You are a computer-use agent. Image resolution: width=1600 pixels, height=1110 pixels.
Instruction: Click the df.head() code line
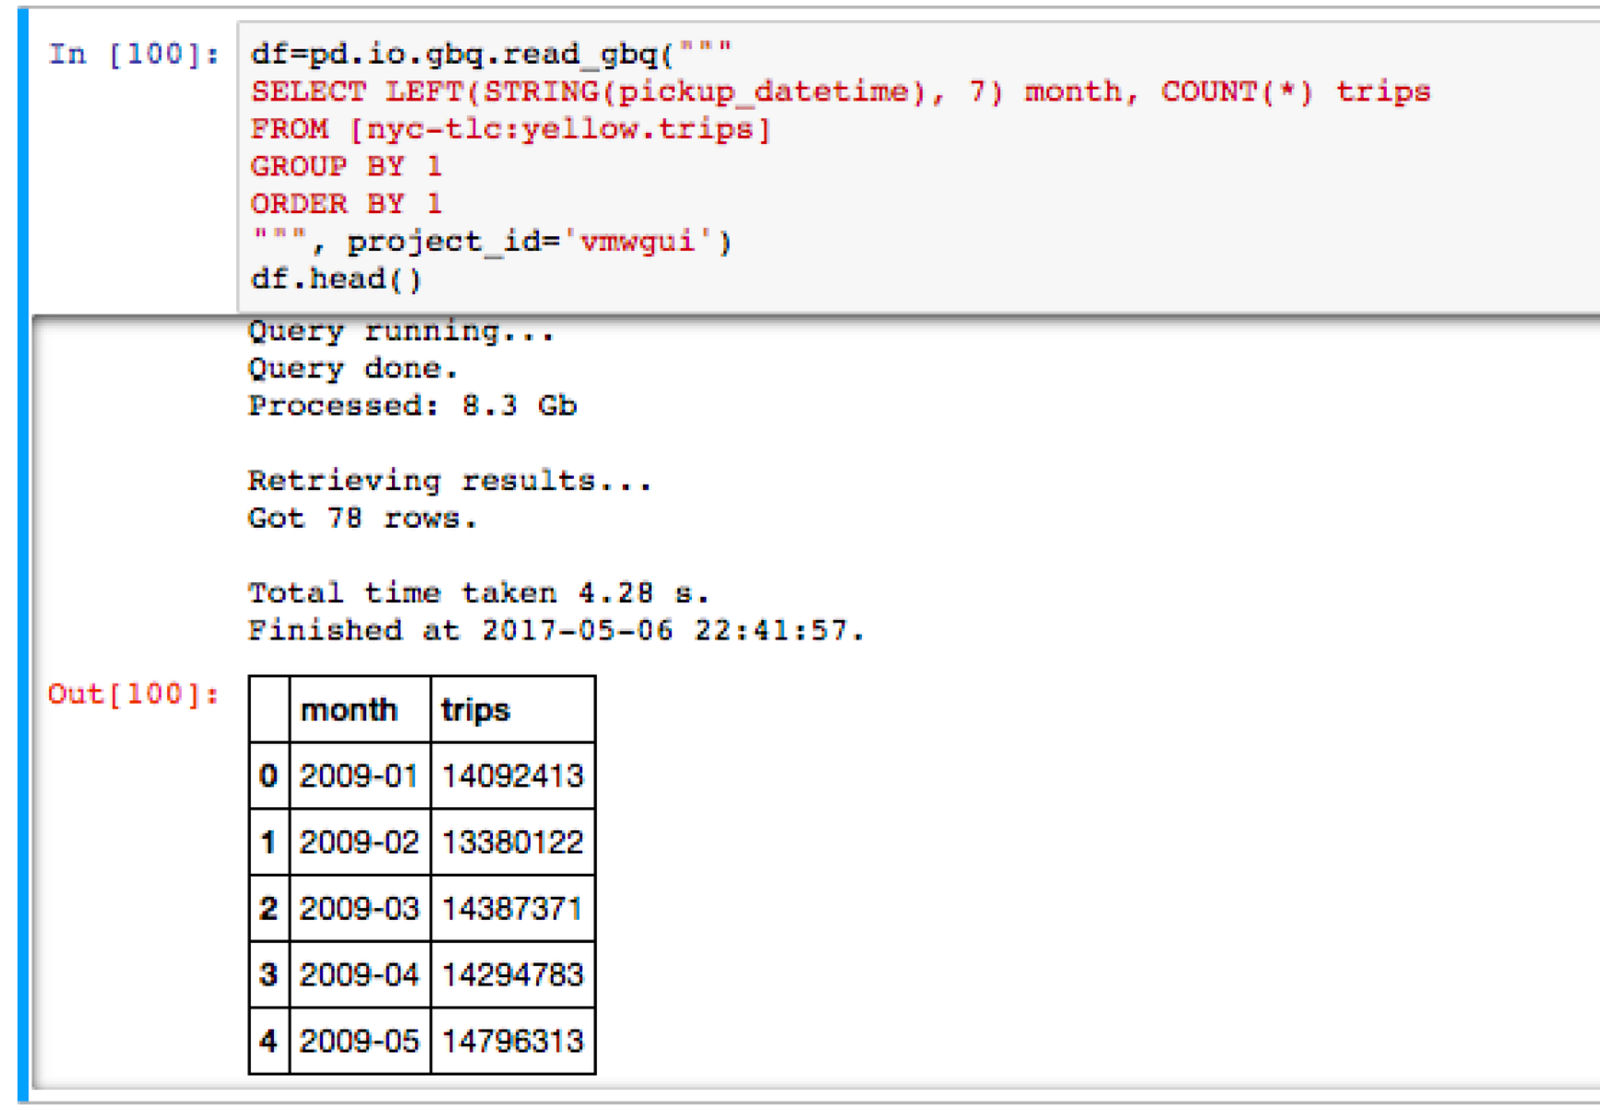[x=336, y=279]
